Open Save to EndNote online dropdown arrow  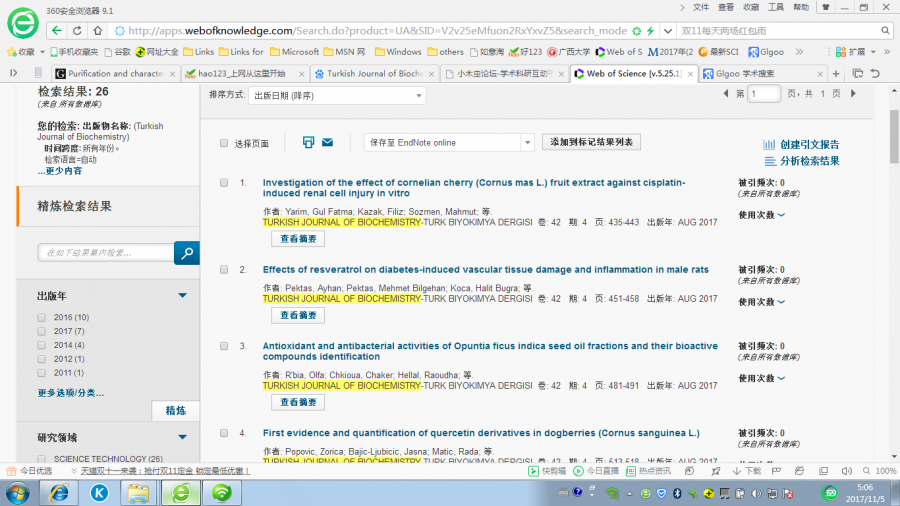click(x=527, y=143)
